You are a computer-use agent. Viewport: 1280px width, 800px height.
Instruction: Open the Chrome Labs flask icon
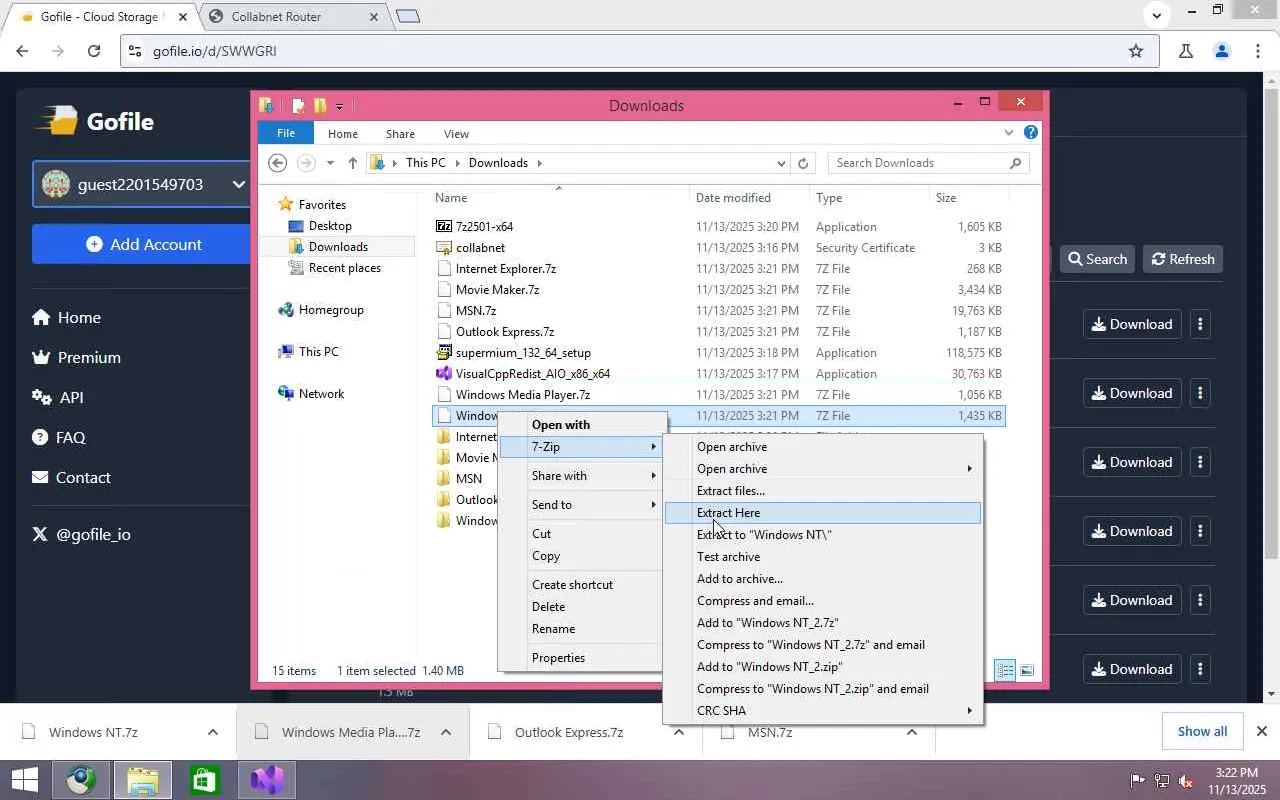click(1186, 51)
